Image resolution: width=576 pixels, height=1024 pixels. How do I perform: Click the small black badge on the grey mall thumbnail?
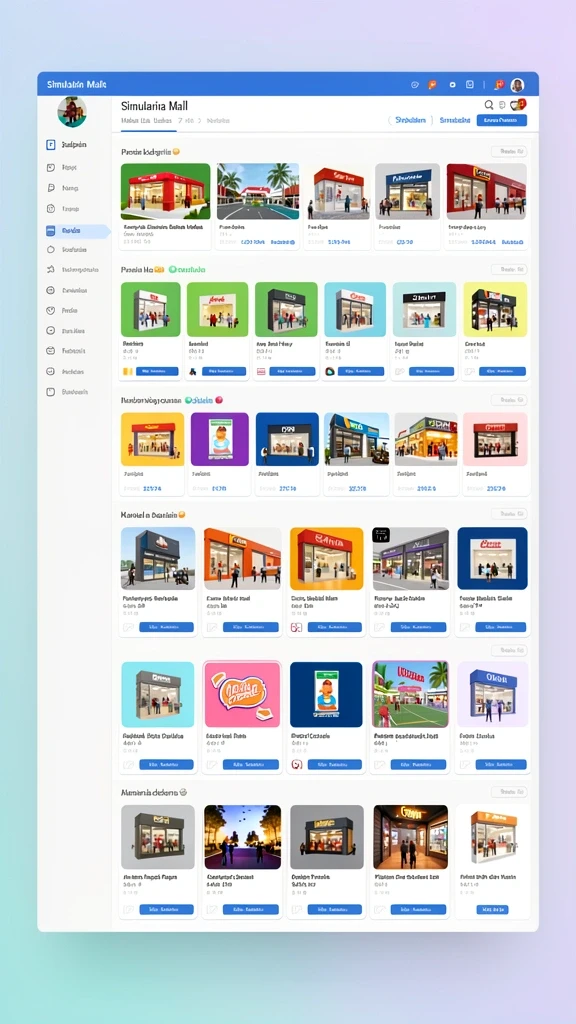381,536
